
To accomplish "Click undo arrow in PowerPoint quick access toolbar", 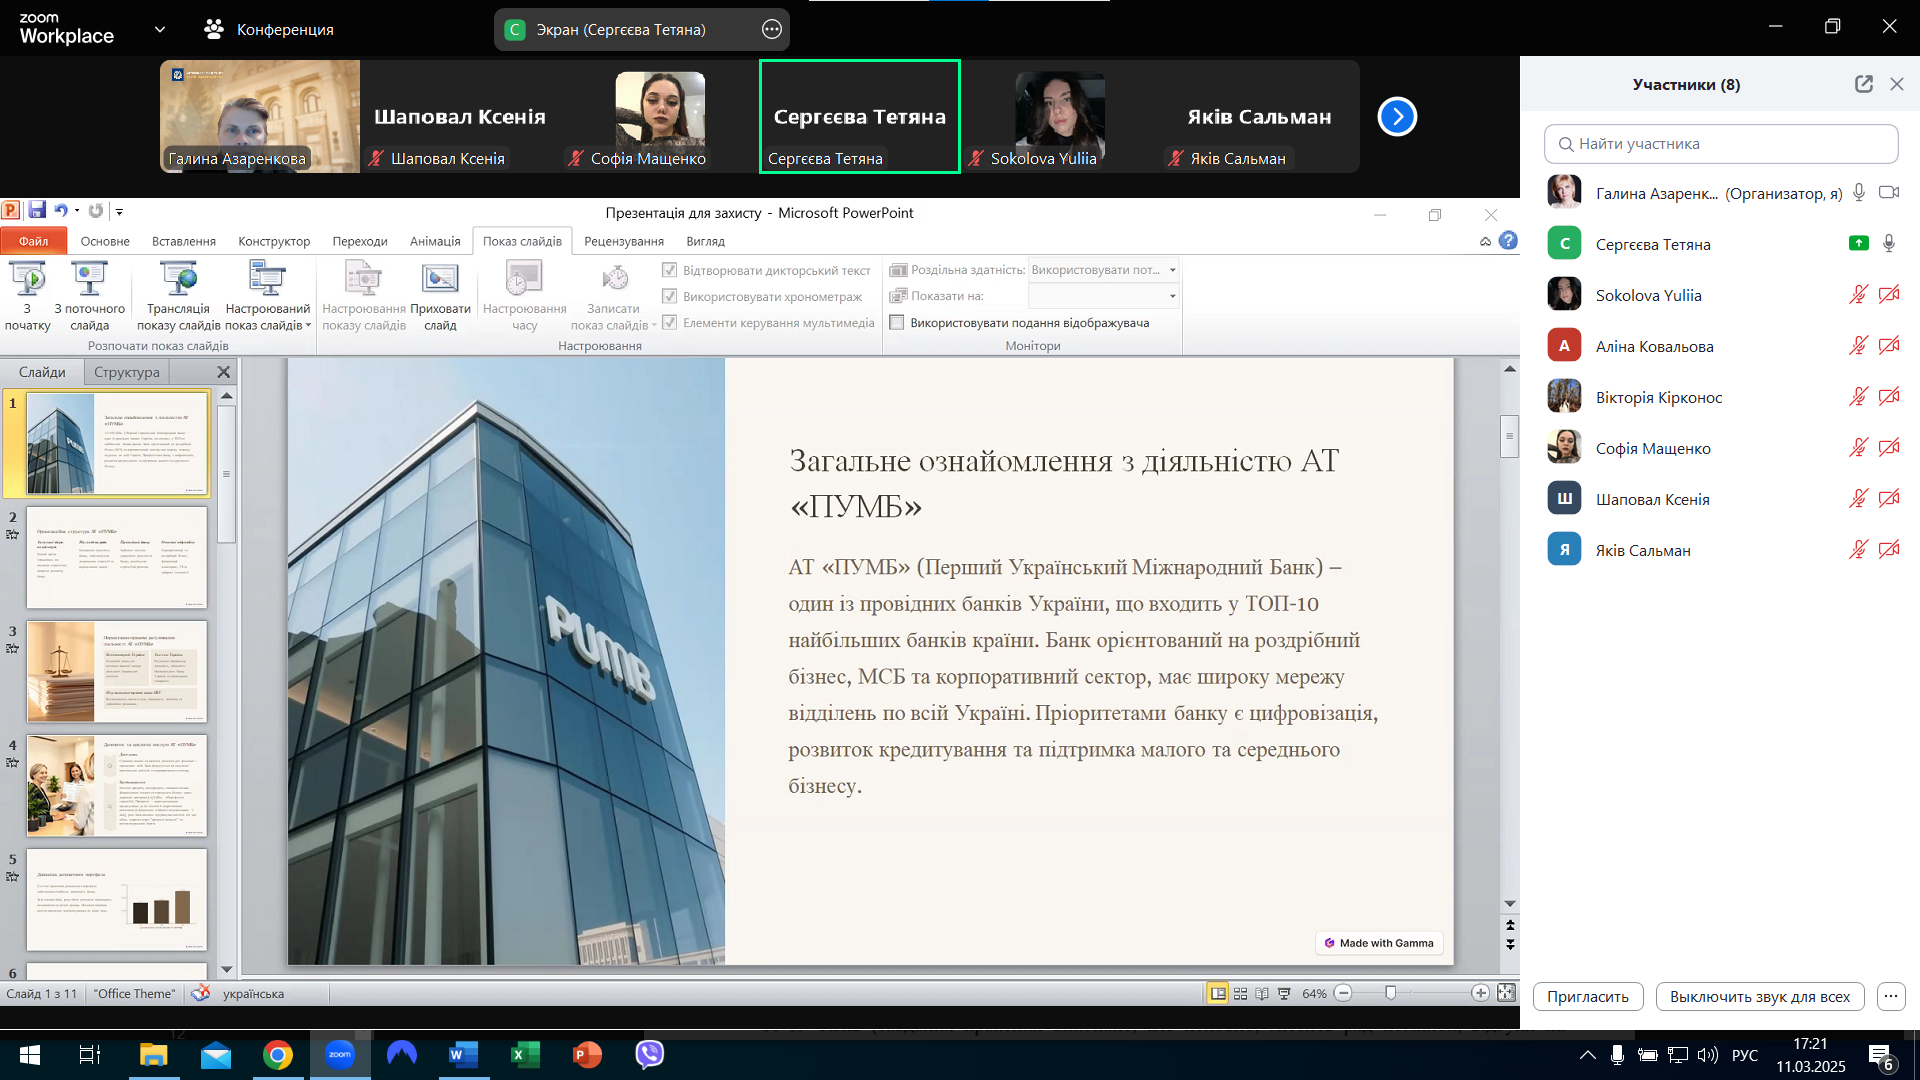I will 61,210.
